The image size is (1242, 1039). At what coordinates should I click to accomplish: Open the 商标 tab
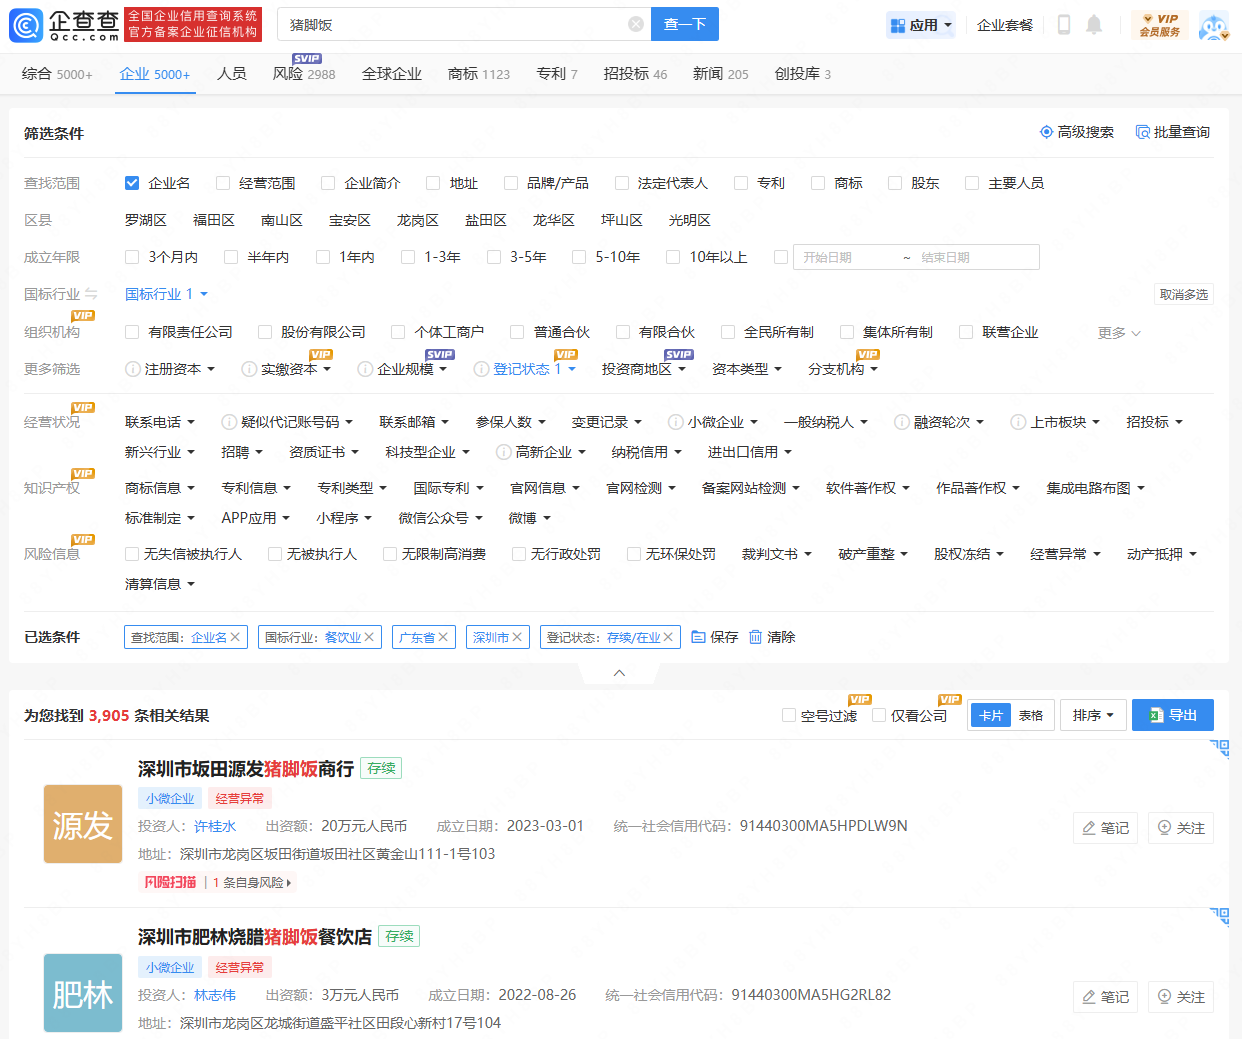click(x=479, y=74)
